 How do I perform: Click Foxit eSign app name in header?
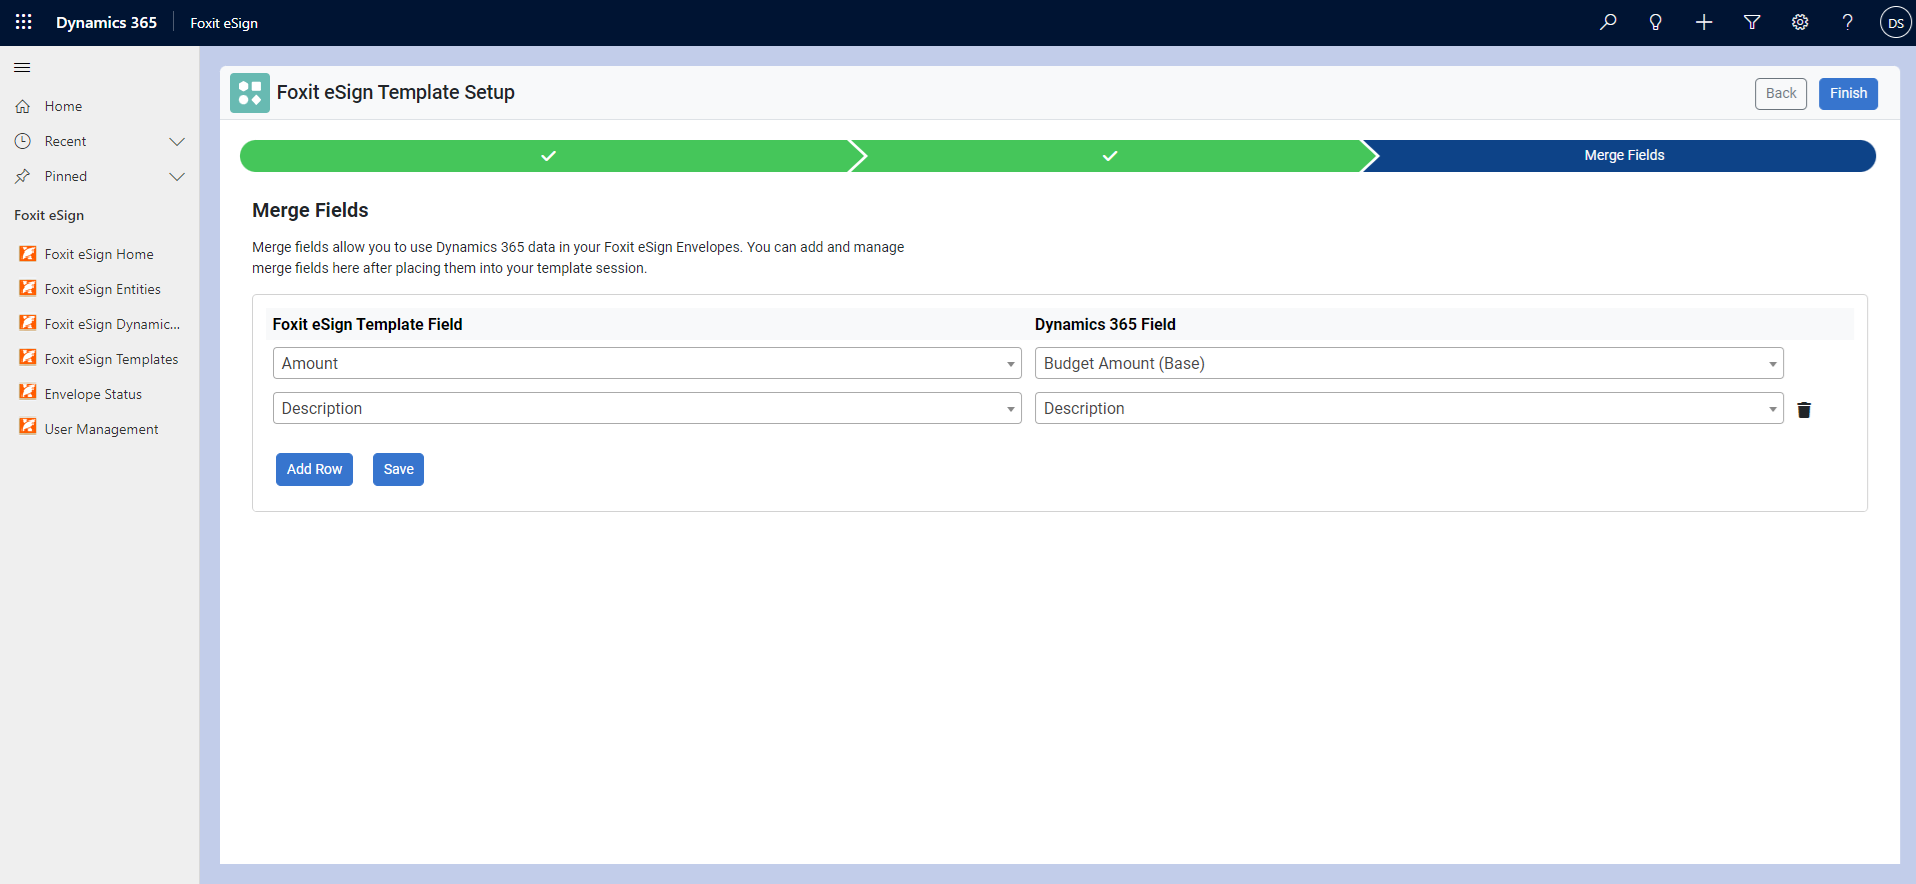point(224,23)
